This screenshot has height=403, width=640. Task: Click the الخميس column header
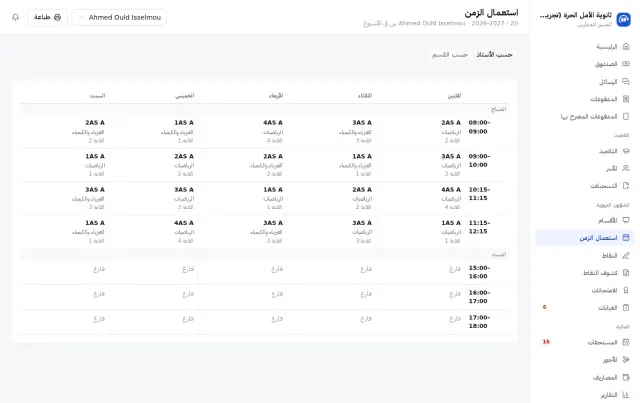(184, 96)
